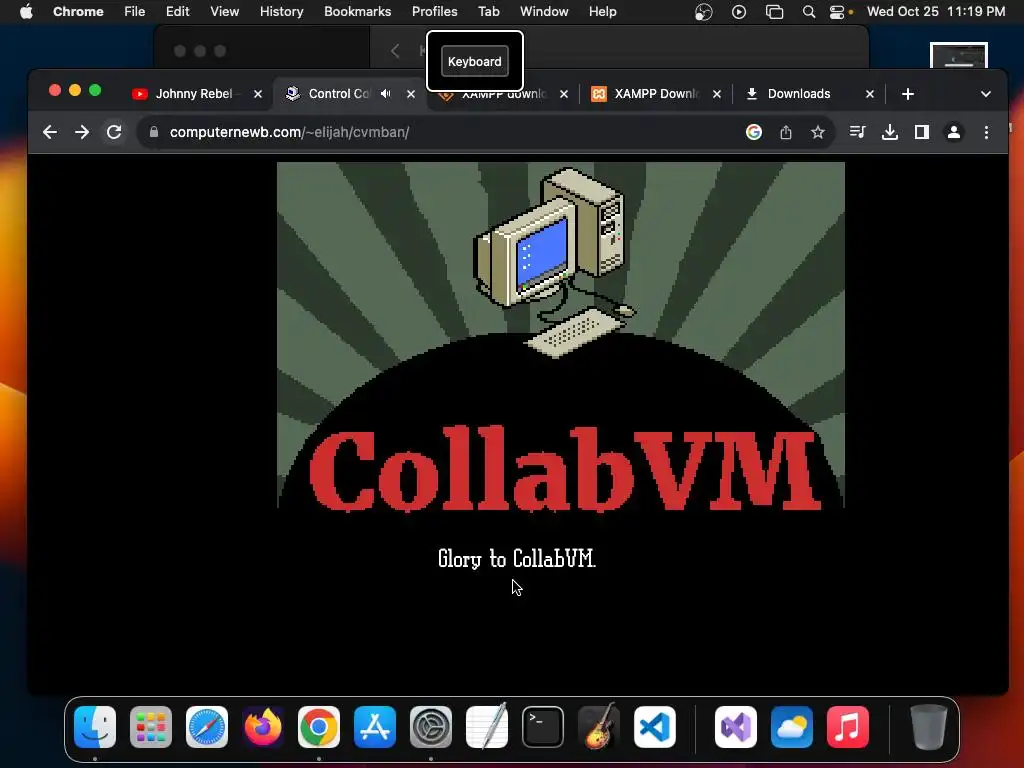The image size is (1024, 768).
Task: Open Visual Studio Code from the Dock
Action: 655,727
